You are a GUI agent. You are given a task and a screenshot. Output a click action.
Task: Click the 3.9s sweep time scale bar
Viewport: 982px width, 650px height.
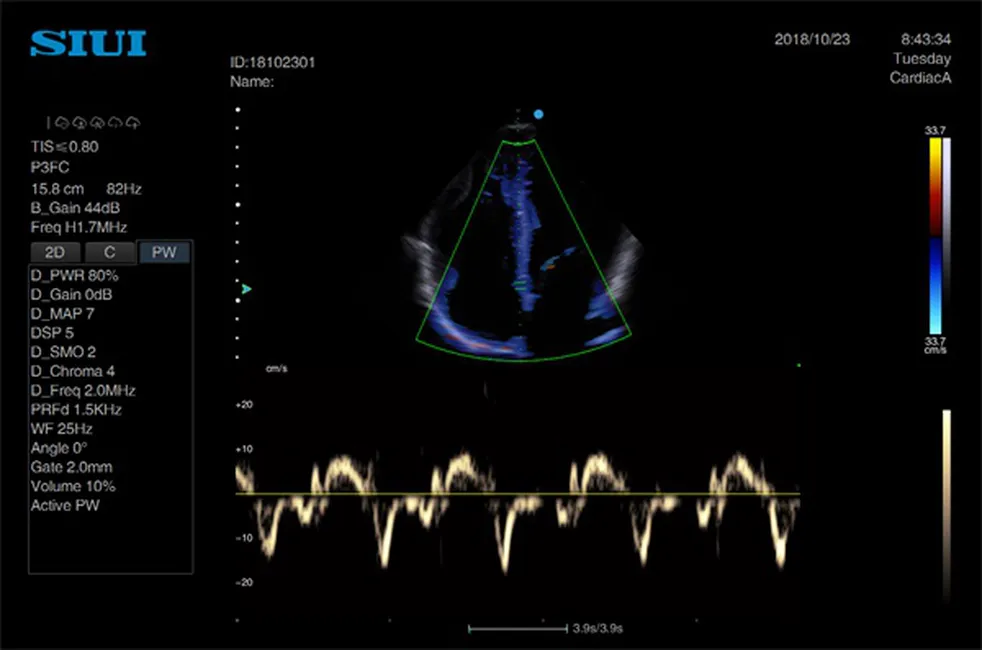click(518, 628)
